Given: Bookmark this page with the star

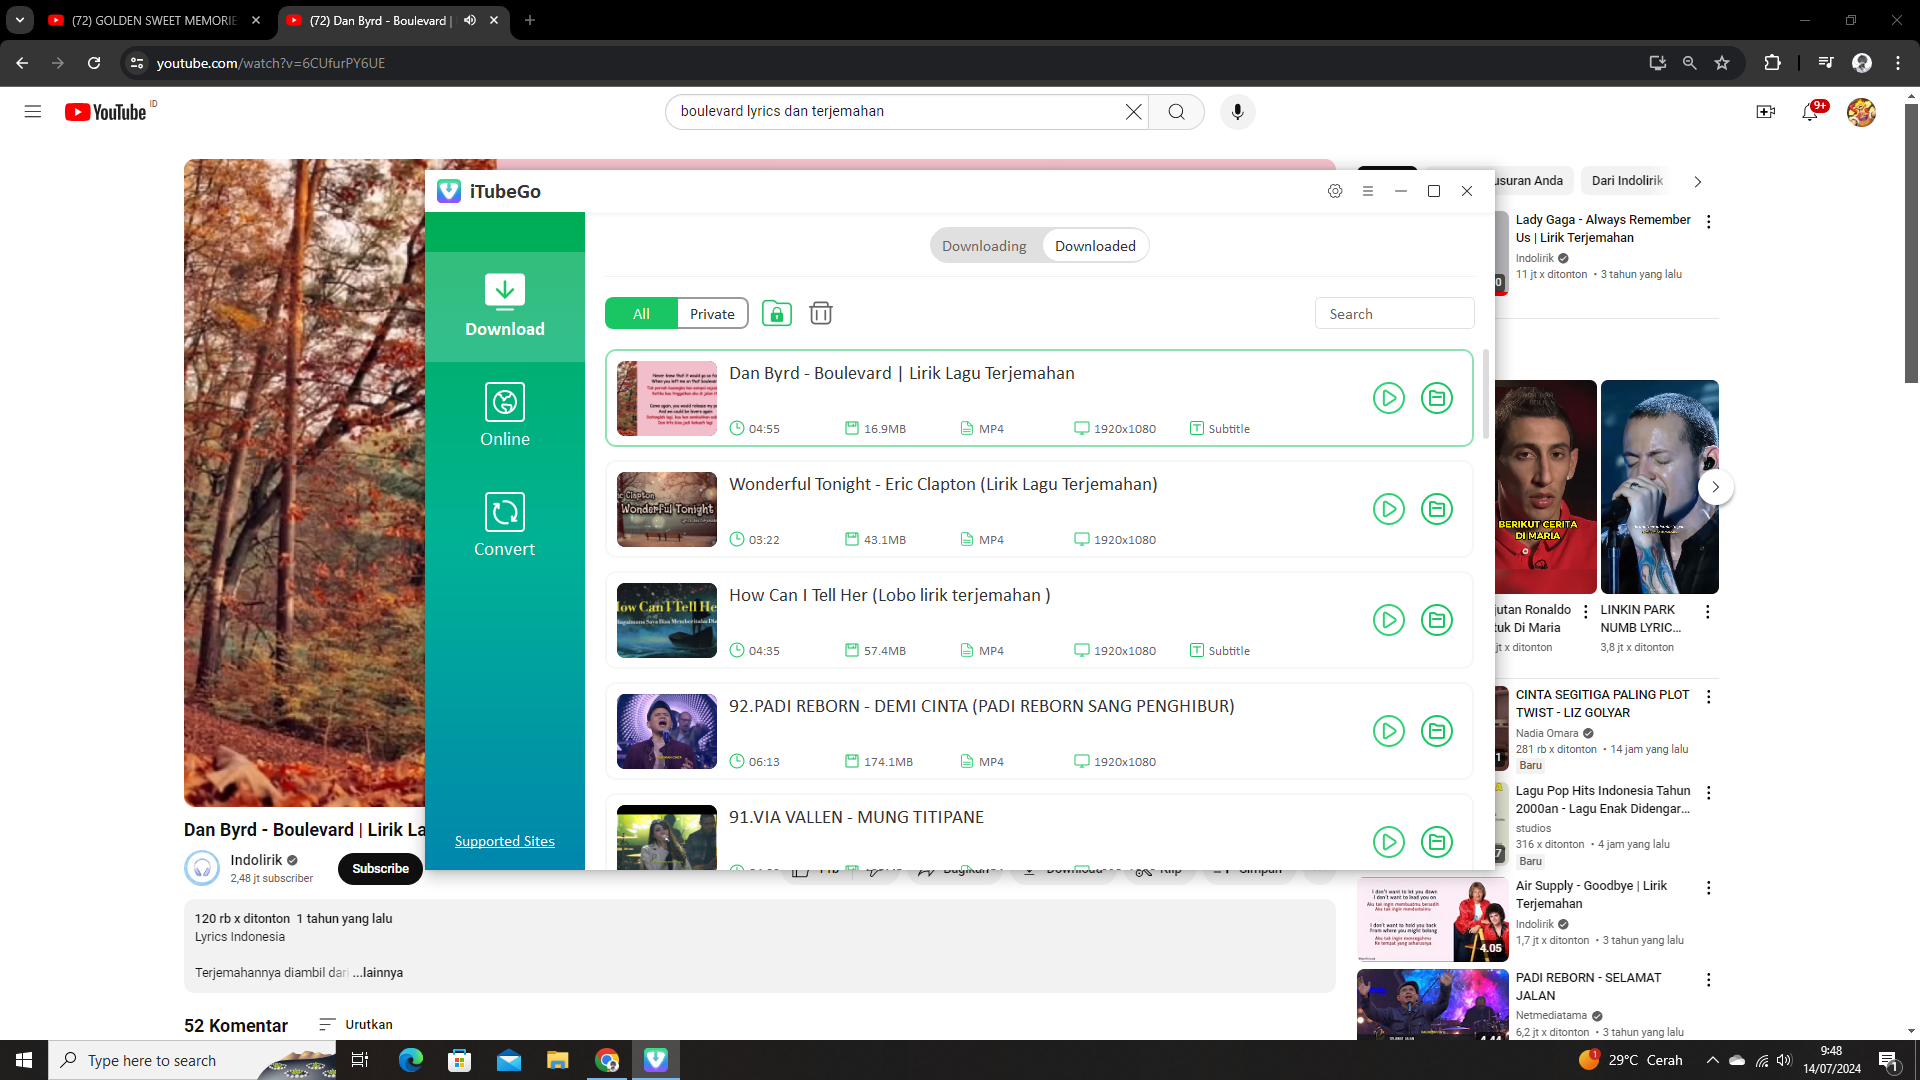Looking at the screenshot, I should point(1722,63).
